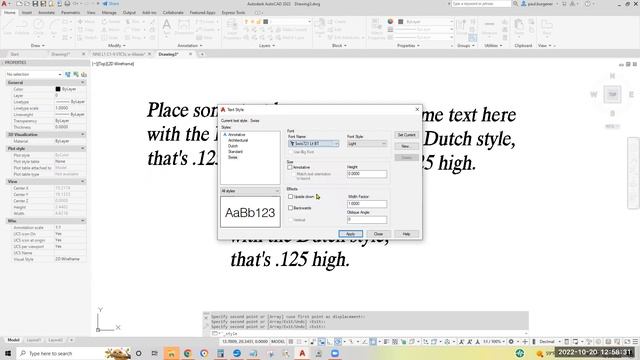Open Google Chrome from the taskbar

point(188,353)
